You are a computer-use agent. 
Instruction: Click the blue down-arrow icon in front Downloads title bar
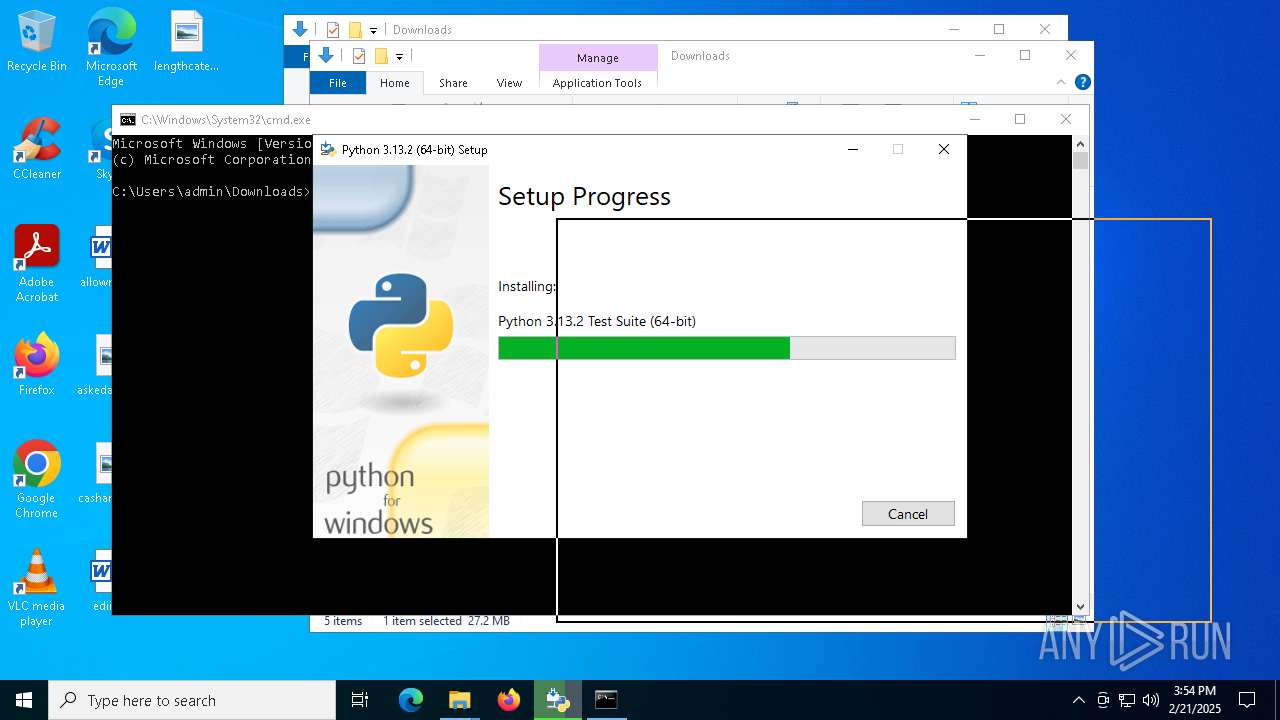coord(326,55)
